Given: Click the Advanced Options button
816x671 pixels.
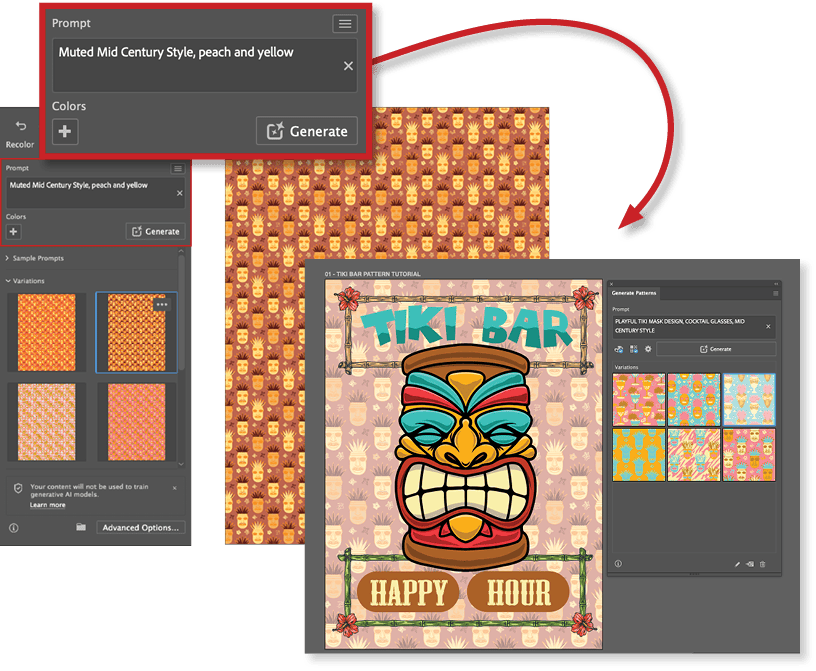Looking at the screenshot, I should (x=141, y=527).
